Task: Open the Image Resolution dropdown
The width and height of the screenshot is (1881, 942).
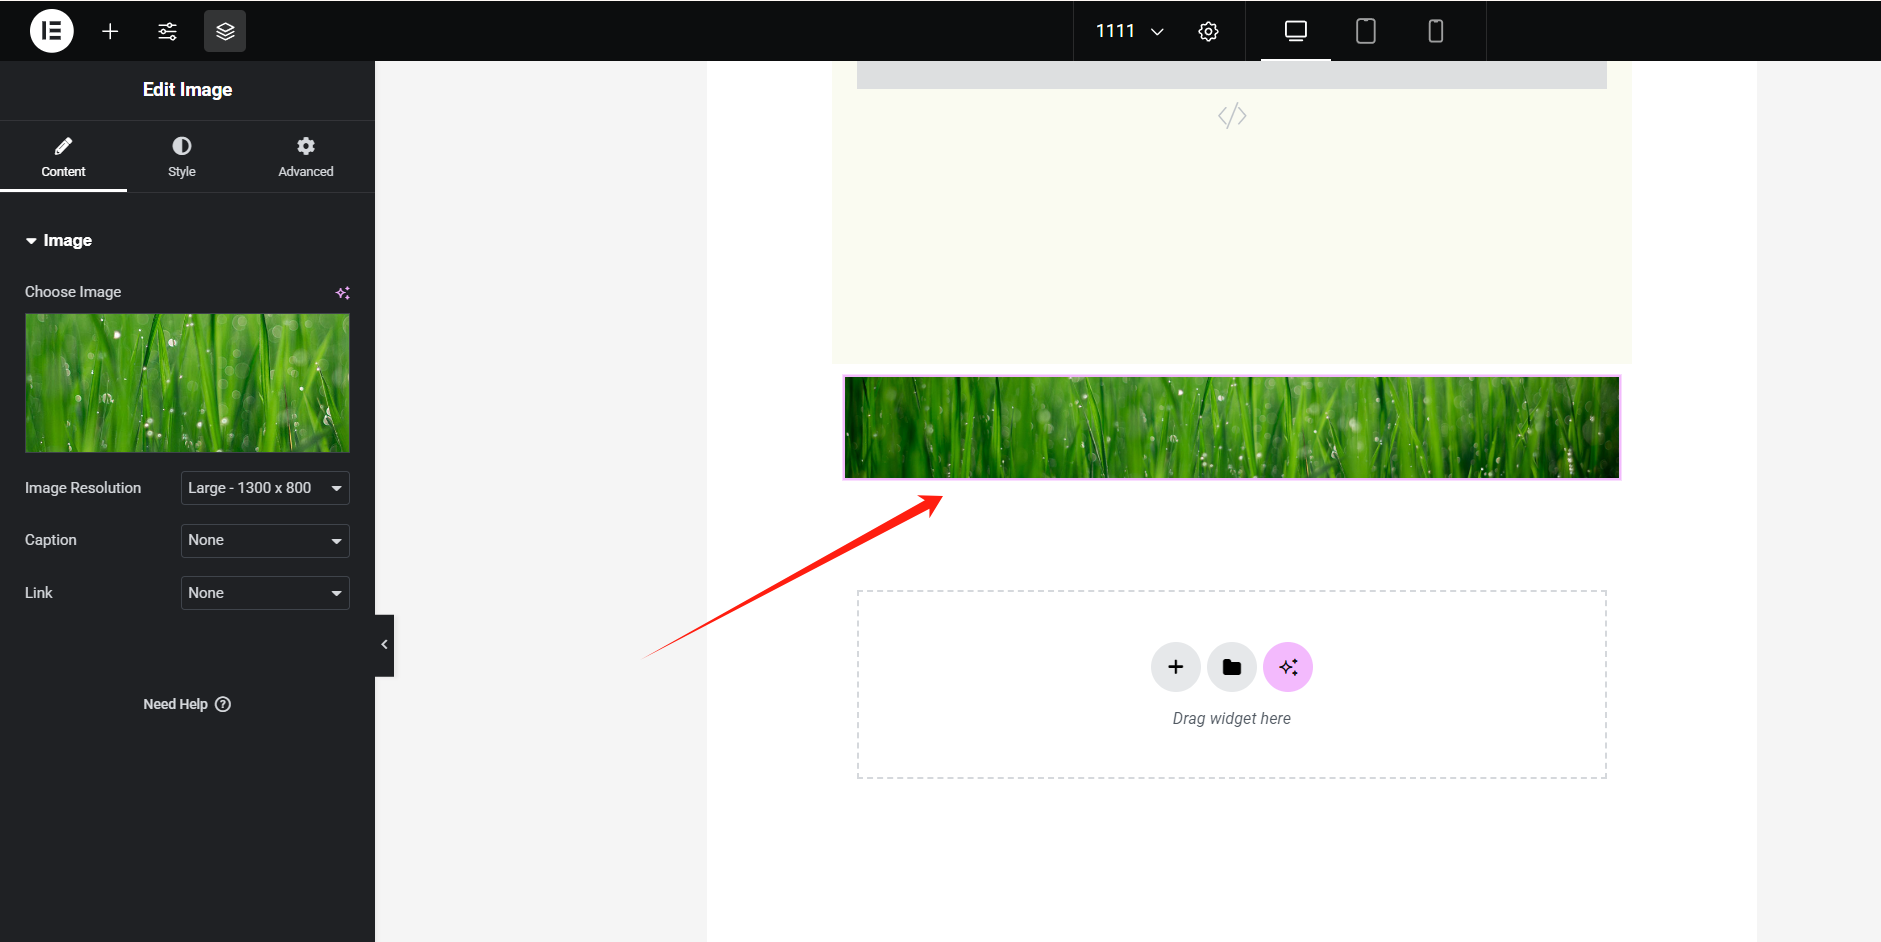Action: 264,487
